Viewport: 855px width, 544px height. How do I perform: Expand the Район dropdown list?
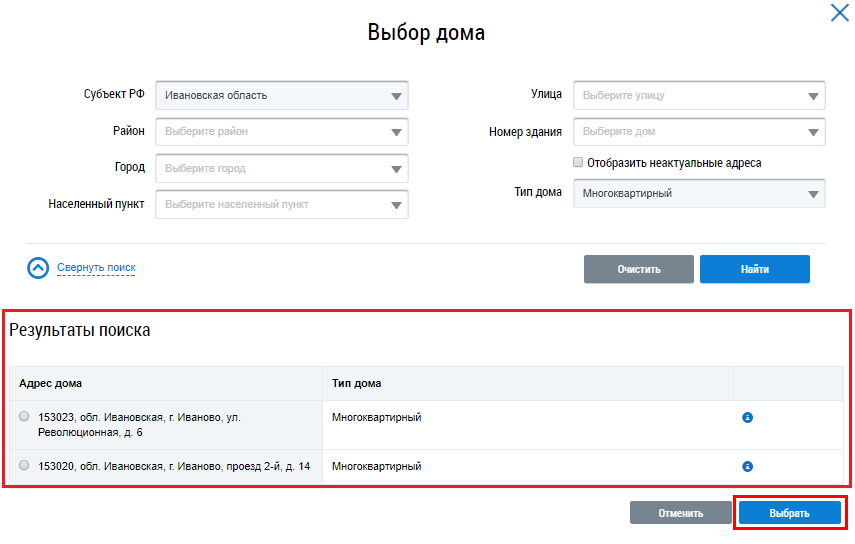282,132
